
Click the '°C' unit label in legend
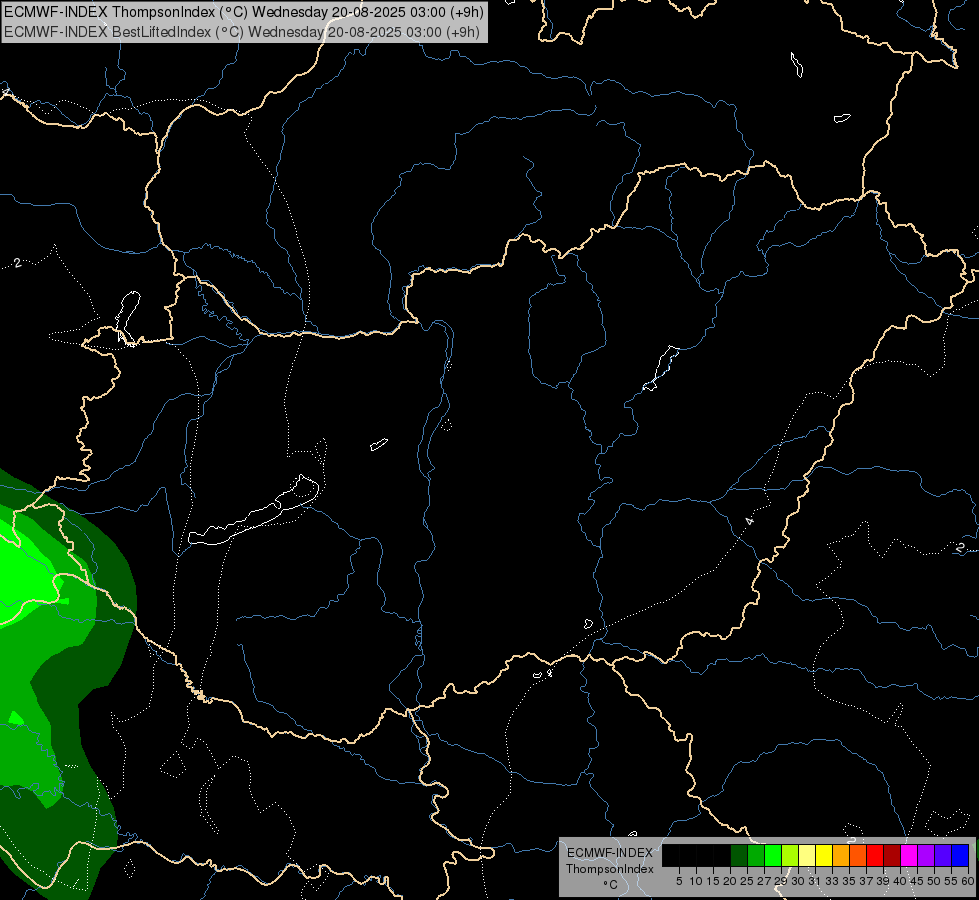(611, 884)
